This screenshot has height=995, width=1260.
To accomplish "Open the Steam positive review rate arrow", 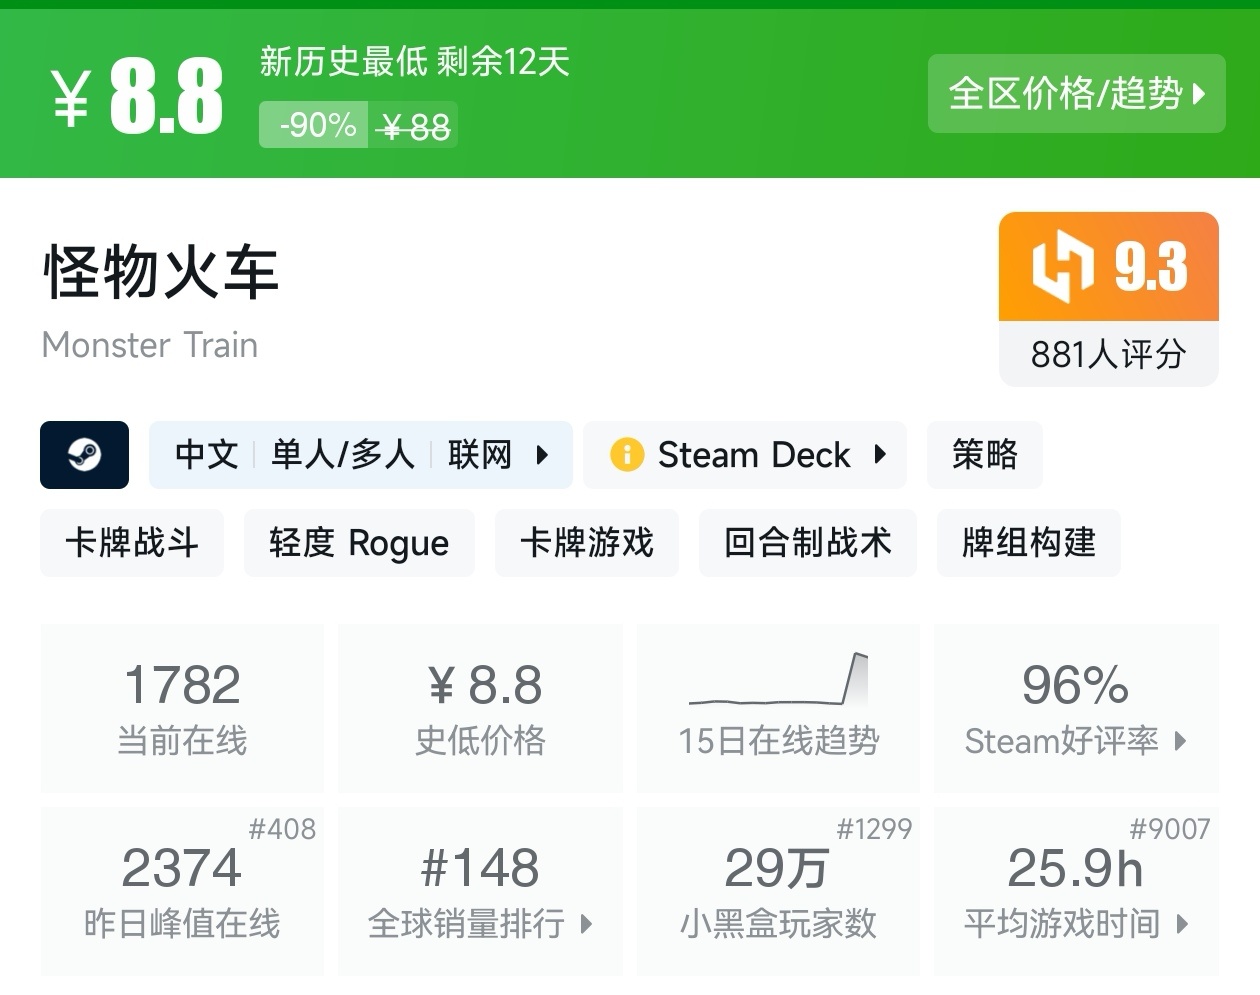I will tap(1181, 741).
